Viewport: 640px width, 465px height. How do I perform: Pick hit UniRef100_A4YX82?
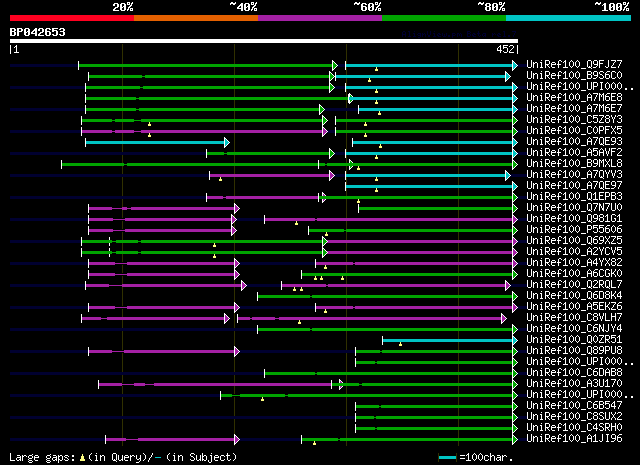pyautogui.click(x=574, y=263)
